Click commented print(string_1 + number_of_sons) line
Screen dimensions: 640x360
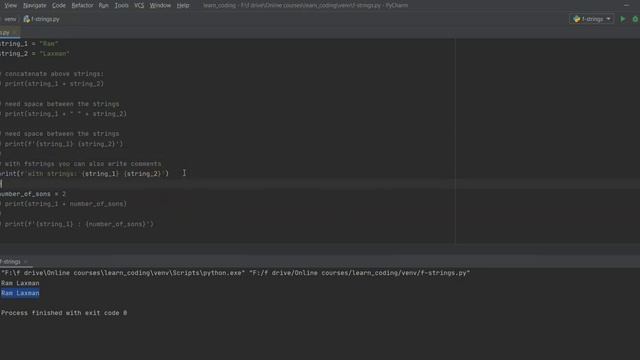(x=64, y=204)
